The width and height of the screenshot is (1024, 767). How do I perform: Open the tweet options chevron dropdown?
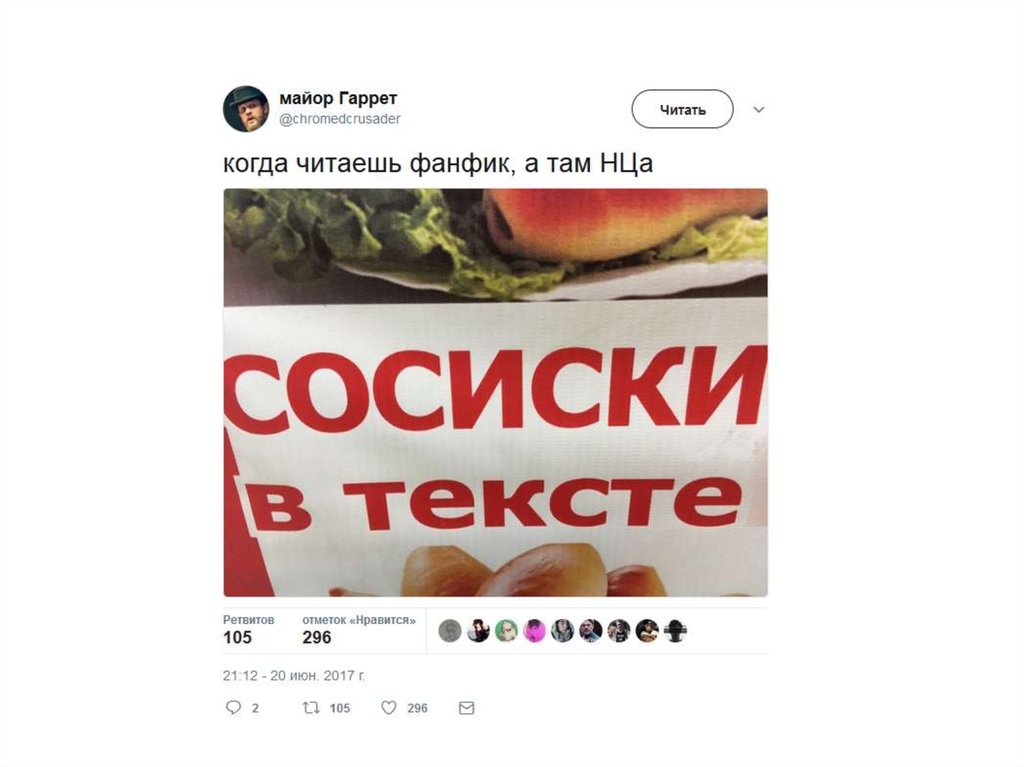pos(759,109)
